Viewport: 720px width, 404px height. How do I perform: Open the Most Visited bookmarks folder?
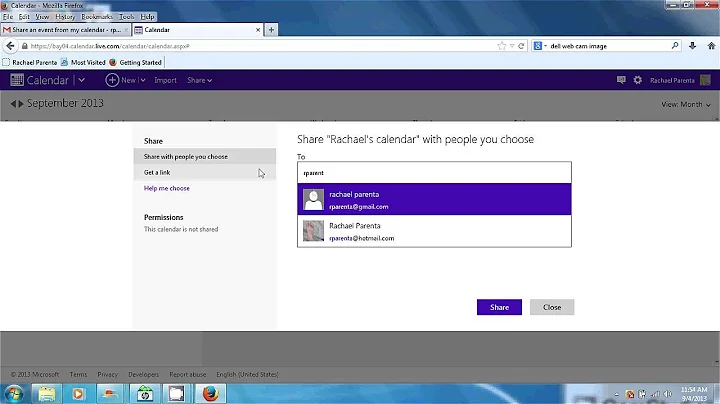(83, 62)
